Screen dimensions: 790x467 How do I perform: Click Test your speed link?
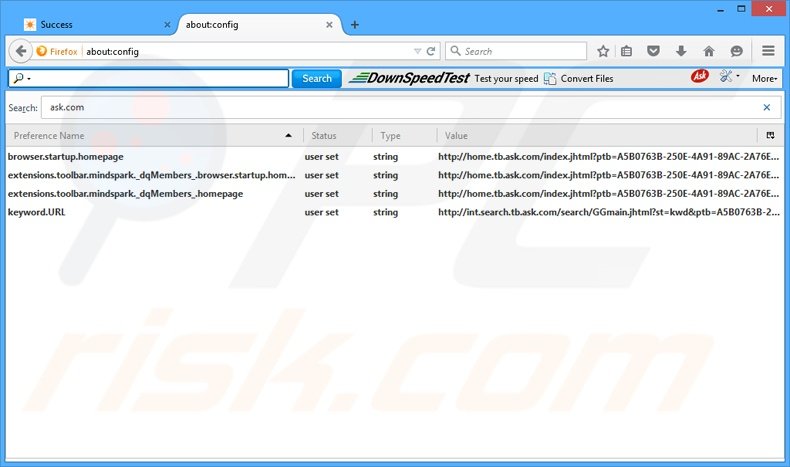point(506,79)
